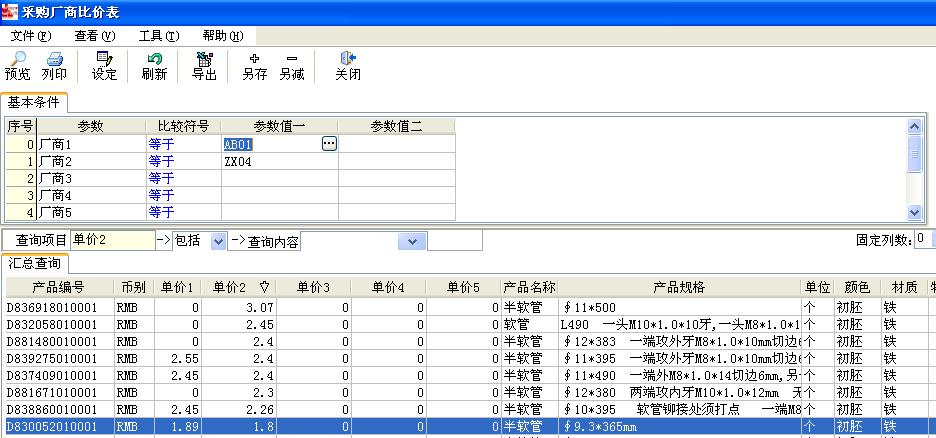Select the 汇总查询 tab
This screenshot has width=936, height=438.
(35, 263)
